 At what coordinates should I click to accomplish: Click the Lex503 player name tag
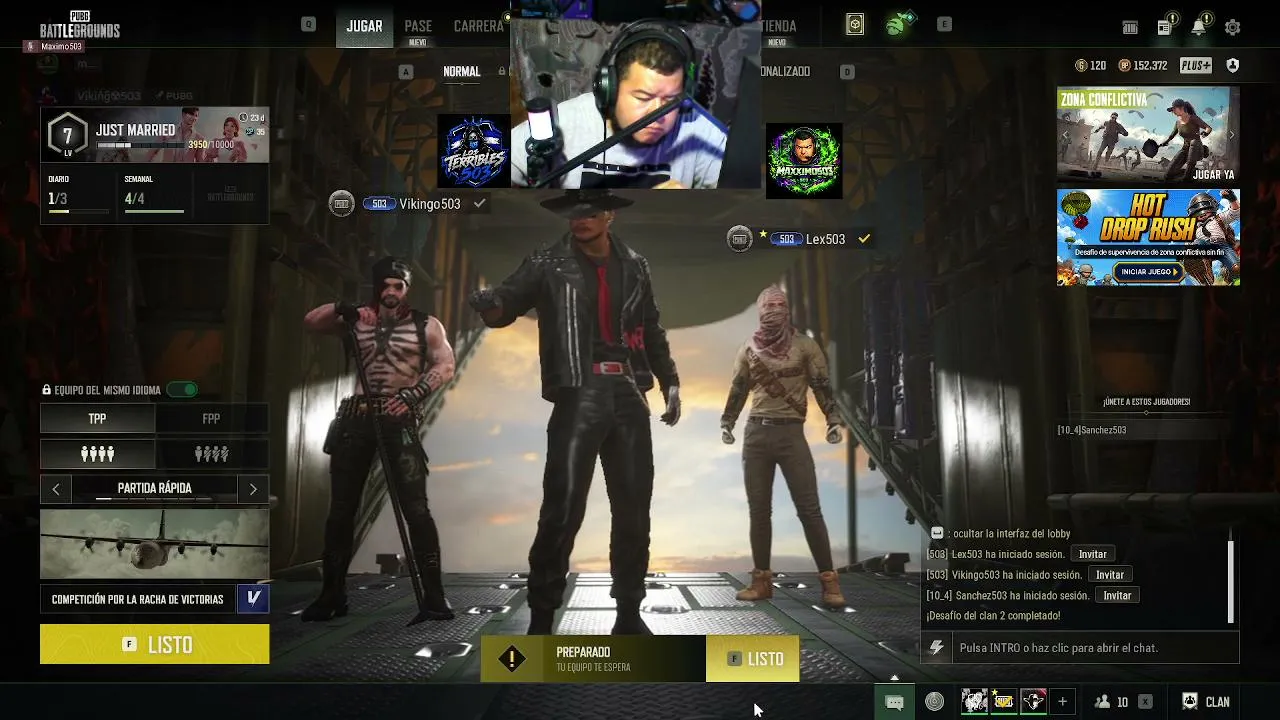826,239
